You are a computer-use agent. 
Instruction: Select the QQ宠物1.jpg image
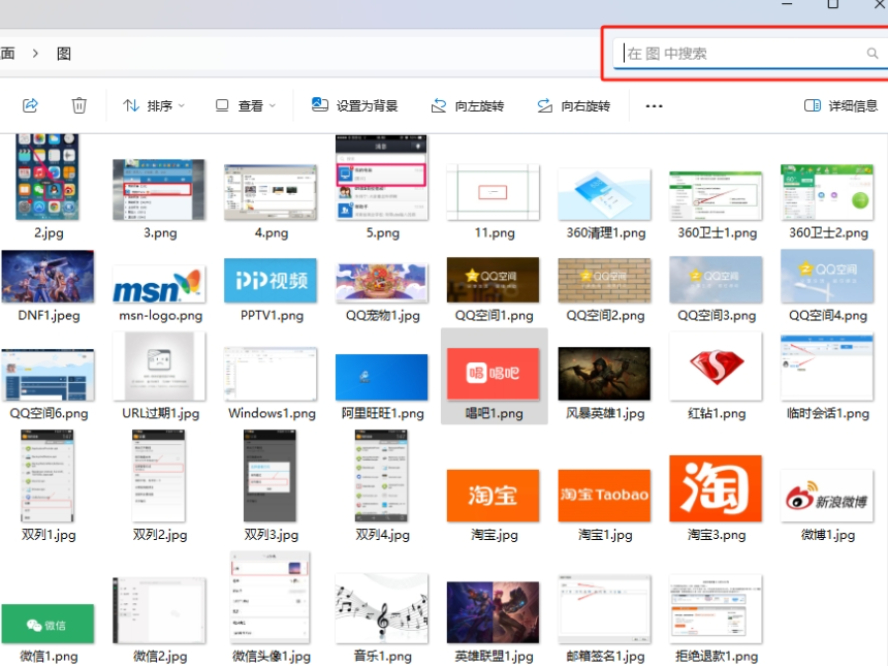382,282
